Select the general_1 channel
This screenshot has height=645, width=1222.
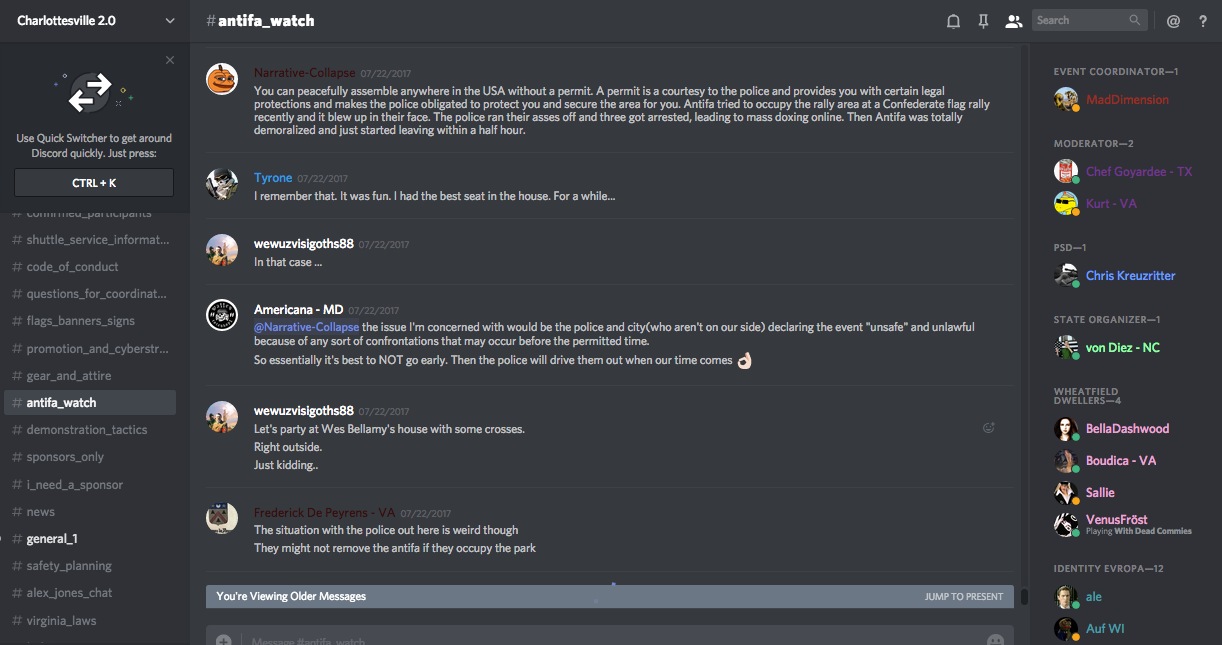(x=52, y=539)
